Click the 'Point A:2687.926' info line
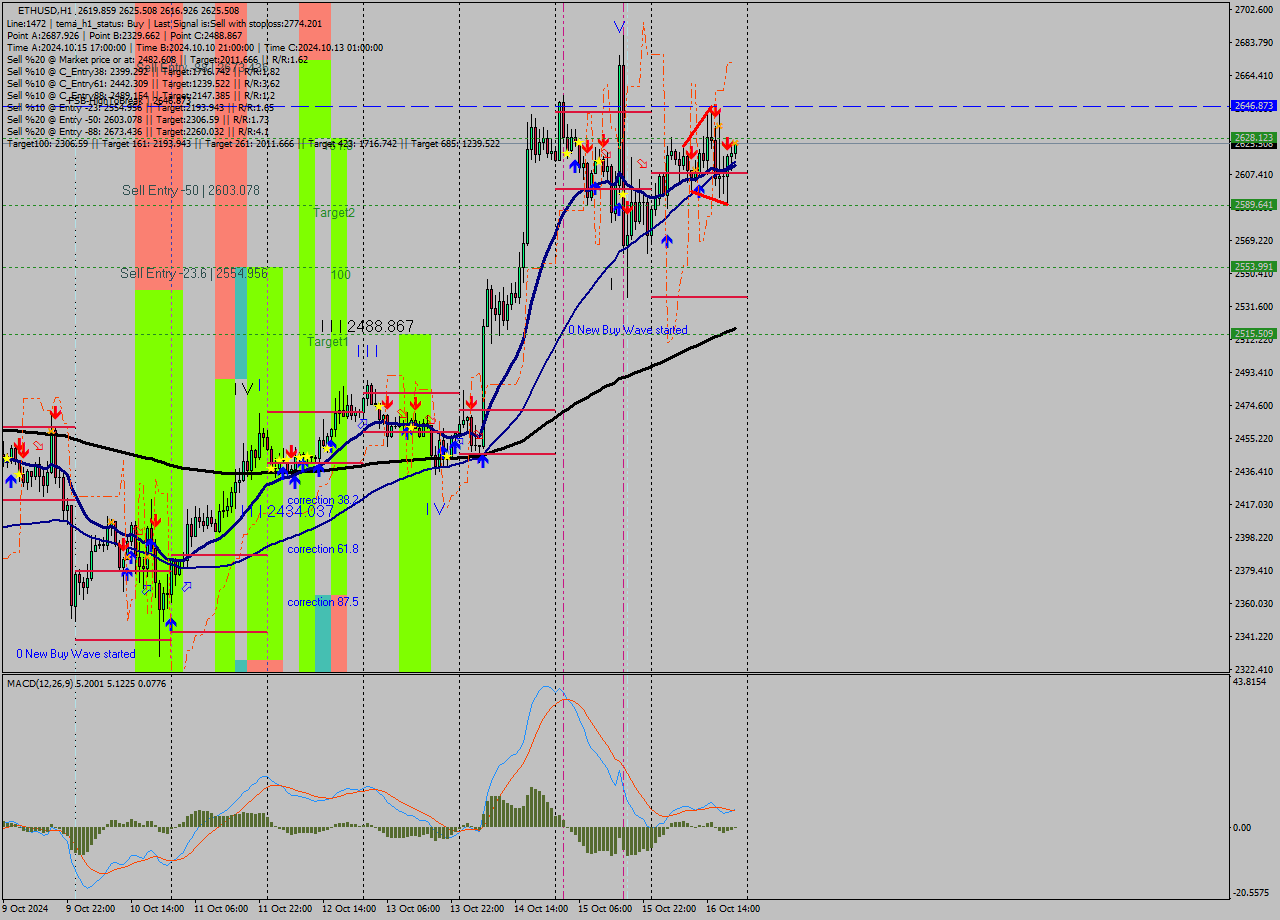Viewport: 1280px width, 920px height. [124, 36]
